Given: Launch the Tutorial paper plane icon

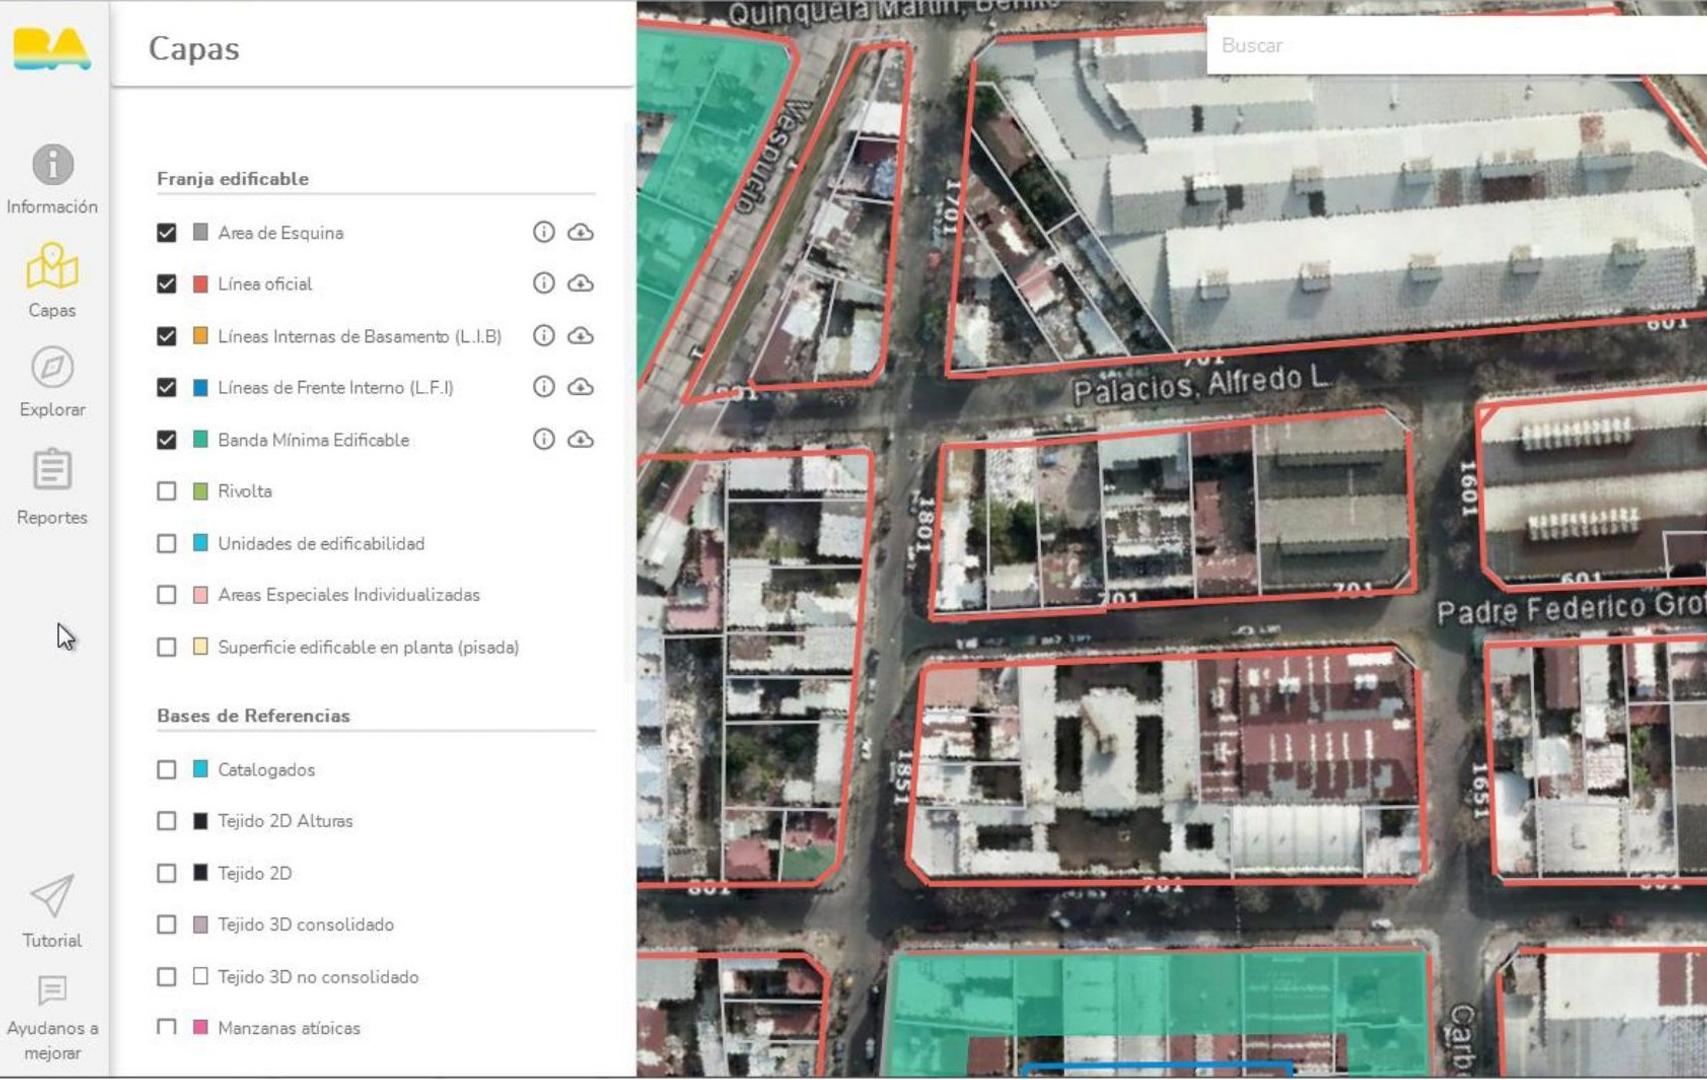Looking at the screenshot, I should tap(52, 897).
